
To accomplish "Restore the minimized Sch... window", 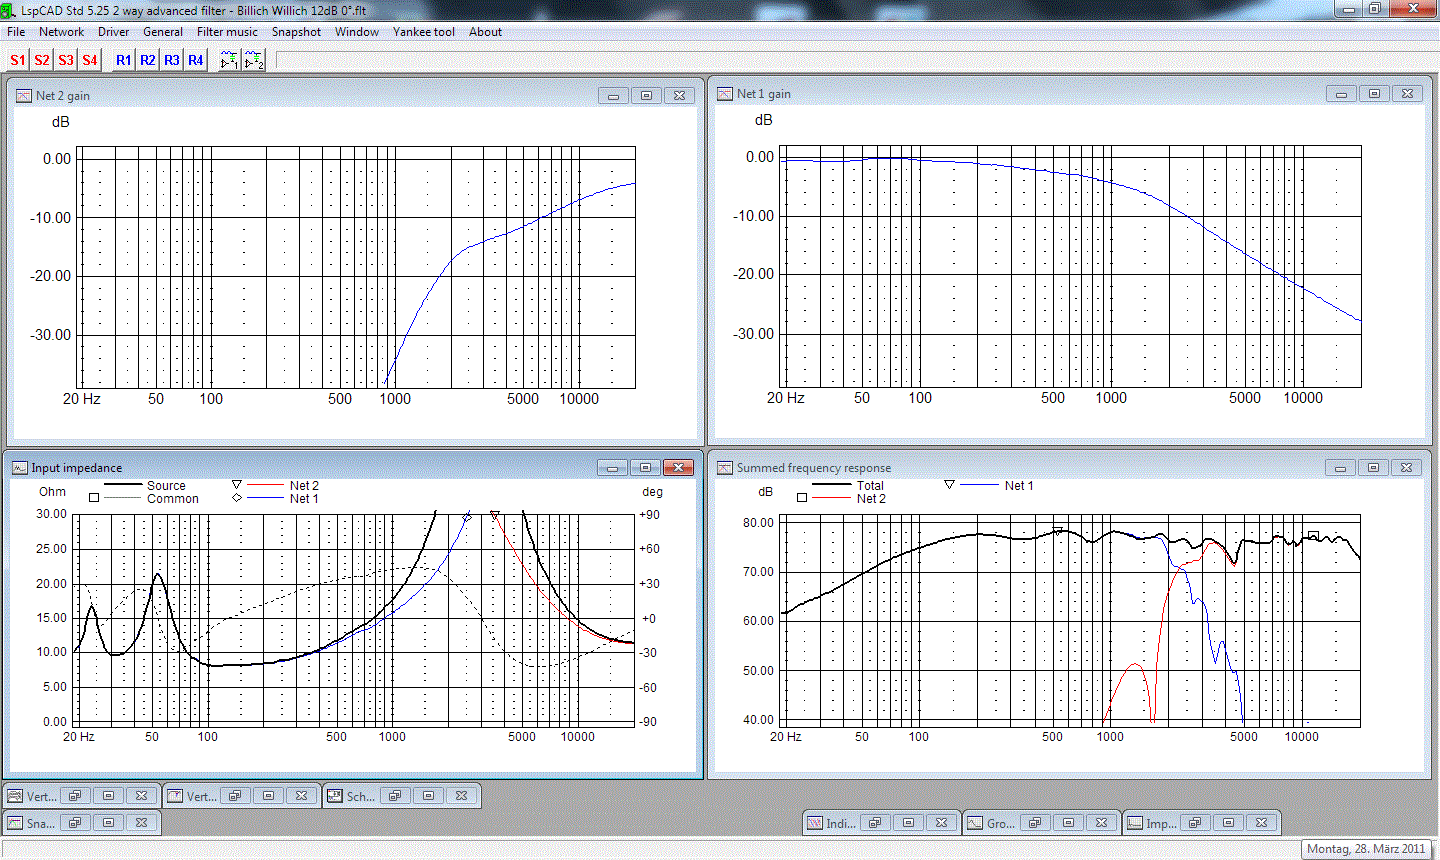I will click(x=395, y=796).
